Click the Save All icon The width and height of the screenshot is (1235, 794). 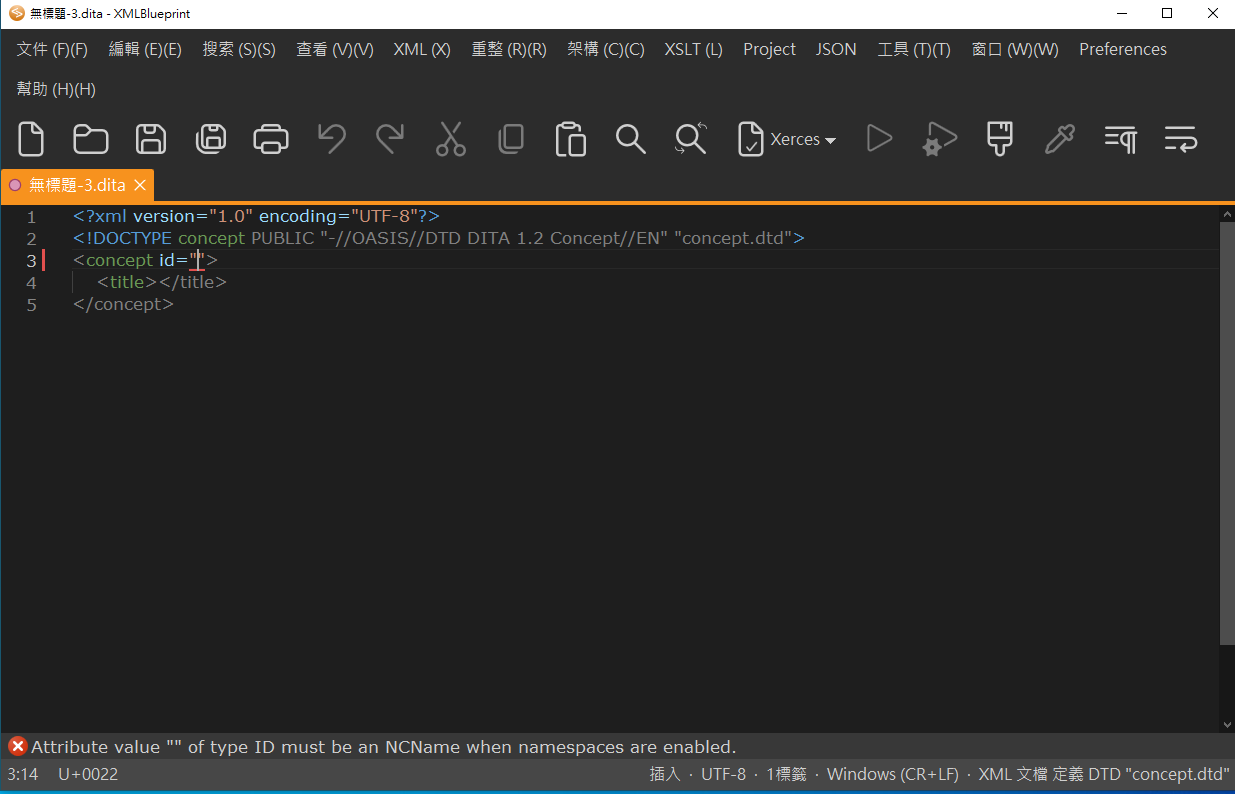211,139
